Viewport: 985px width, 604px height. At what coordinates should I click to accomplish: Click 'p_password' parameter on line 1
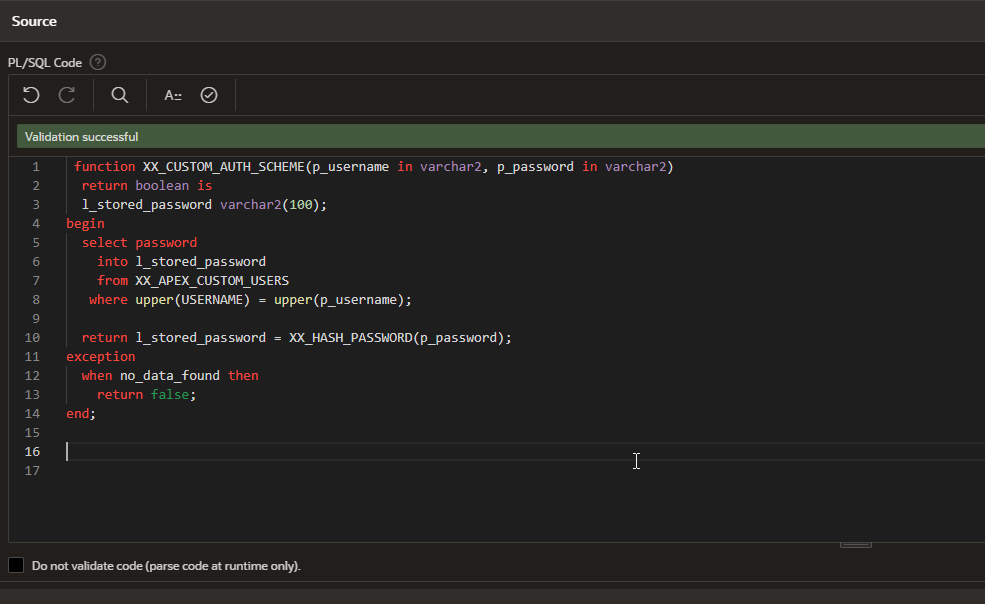click(x=535, y=167)
